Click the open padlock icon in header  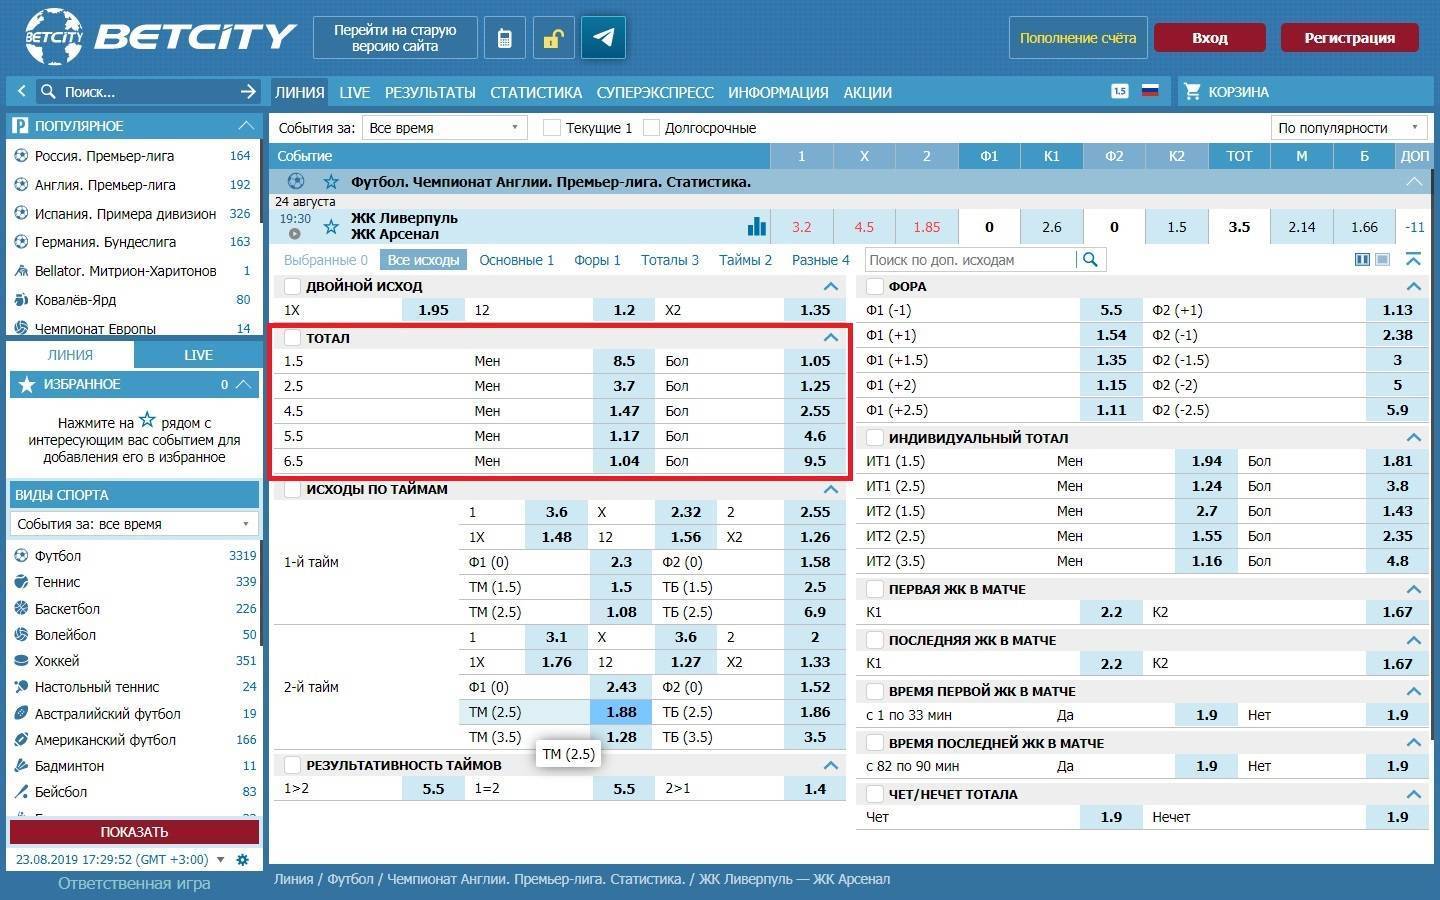coord(553,38)
